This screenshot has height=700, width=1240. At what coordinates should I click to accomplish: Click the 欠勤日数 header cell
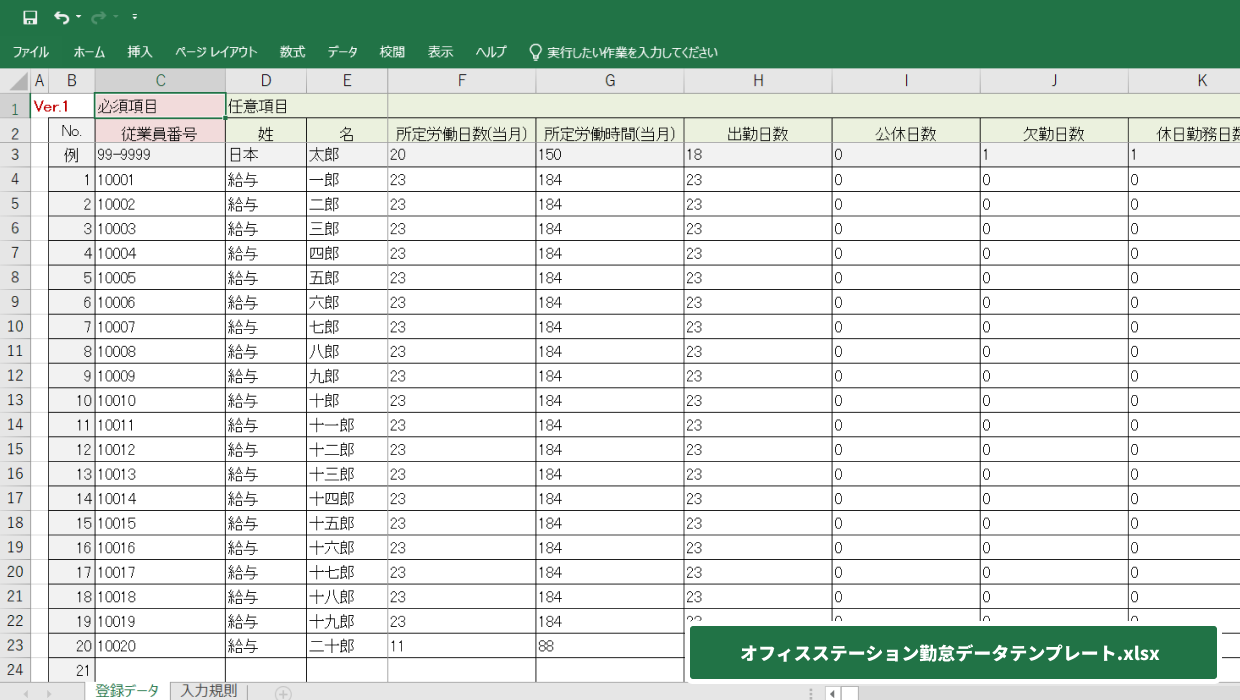click(1054, 131)
